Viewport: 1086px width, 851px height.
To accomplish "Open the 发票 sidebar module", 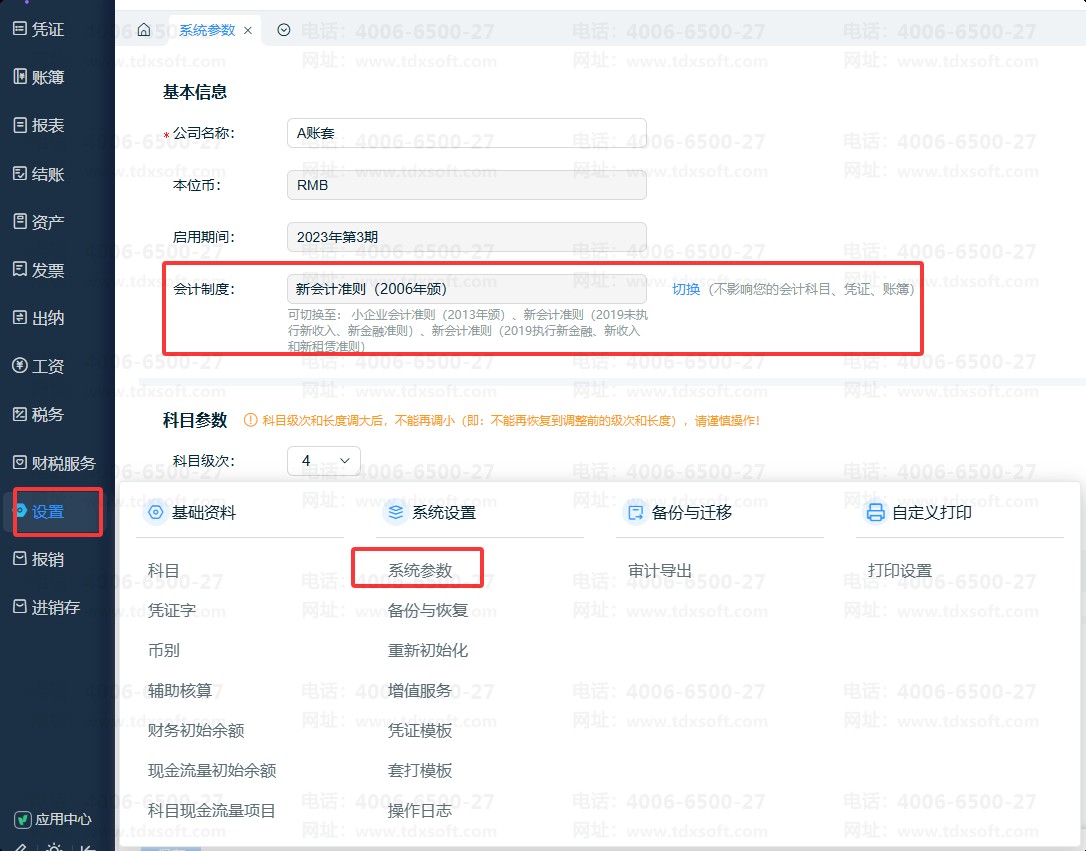I will (47, 270).
